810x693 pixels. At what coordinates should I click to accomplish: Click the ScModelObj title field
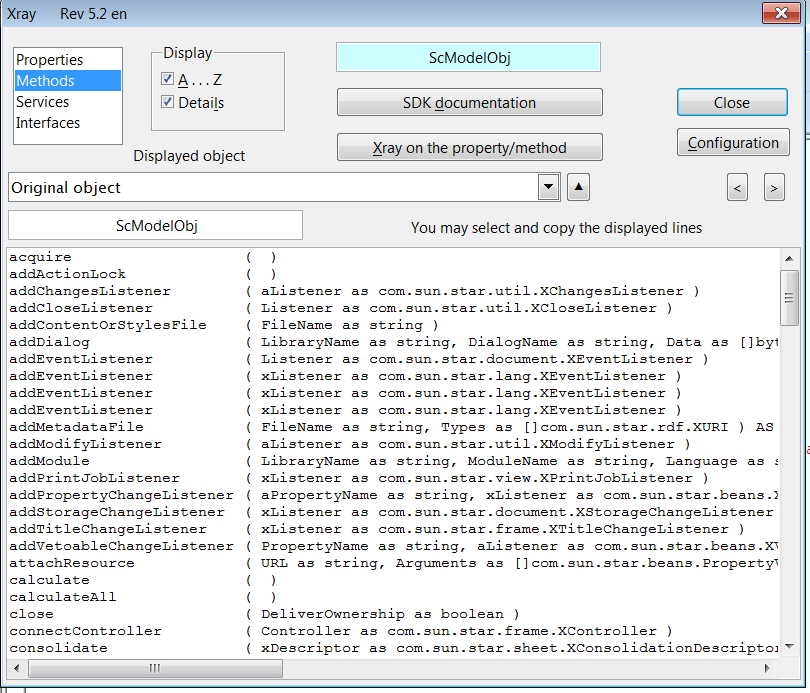[468, 57]
